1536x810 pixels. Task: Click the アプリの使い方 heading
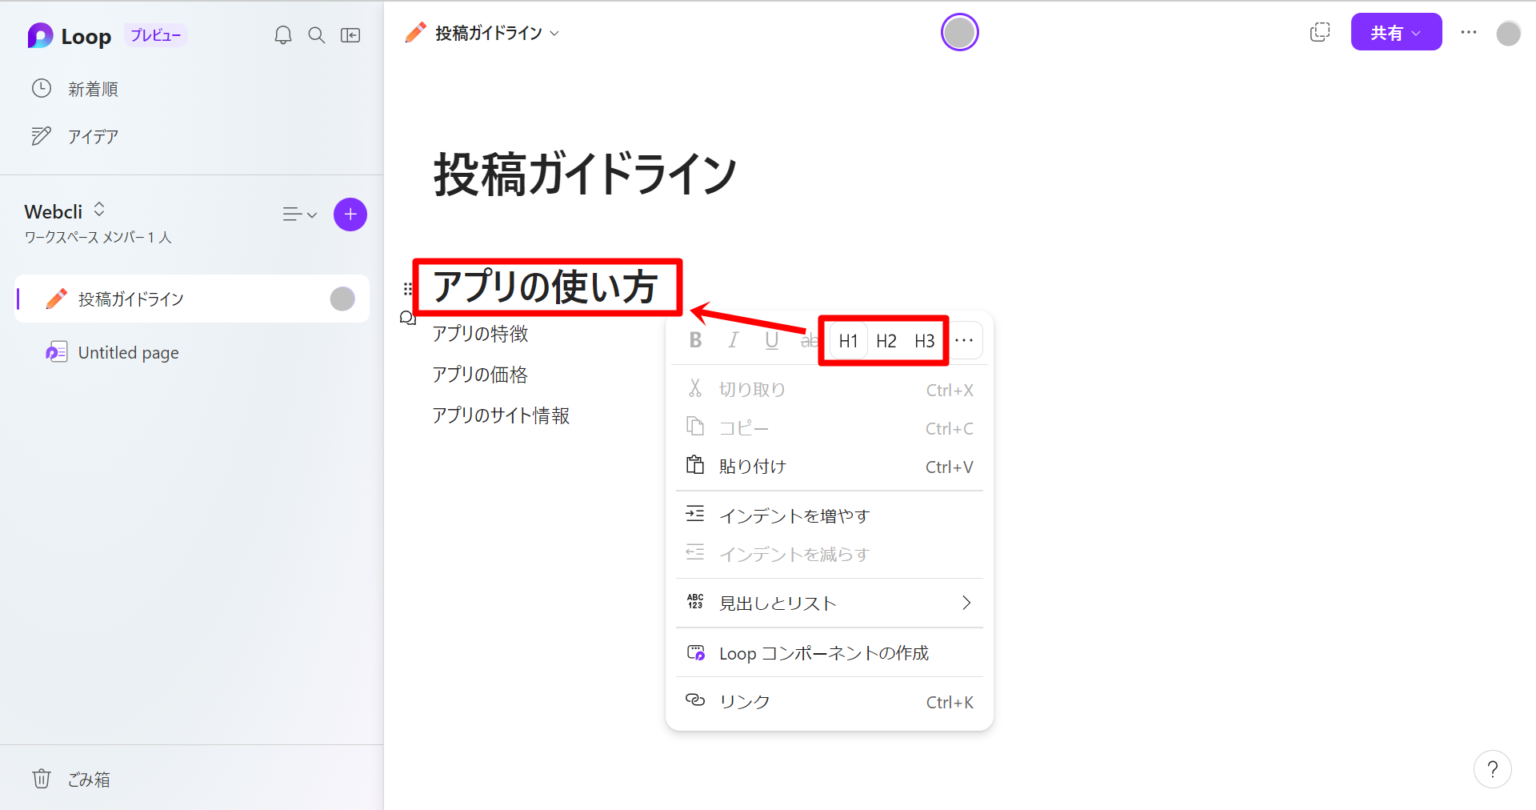545,288
